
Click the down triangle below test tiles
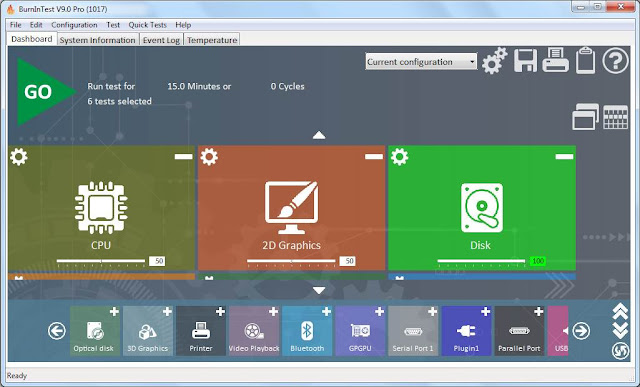click(x=319, y=290)
